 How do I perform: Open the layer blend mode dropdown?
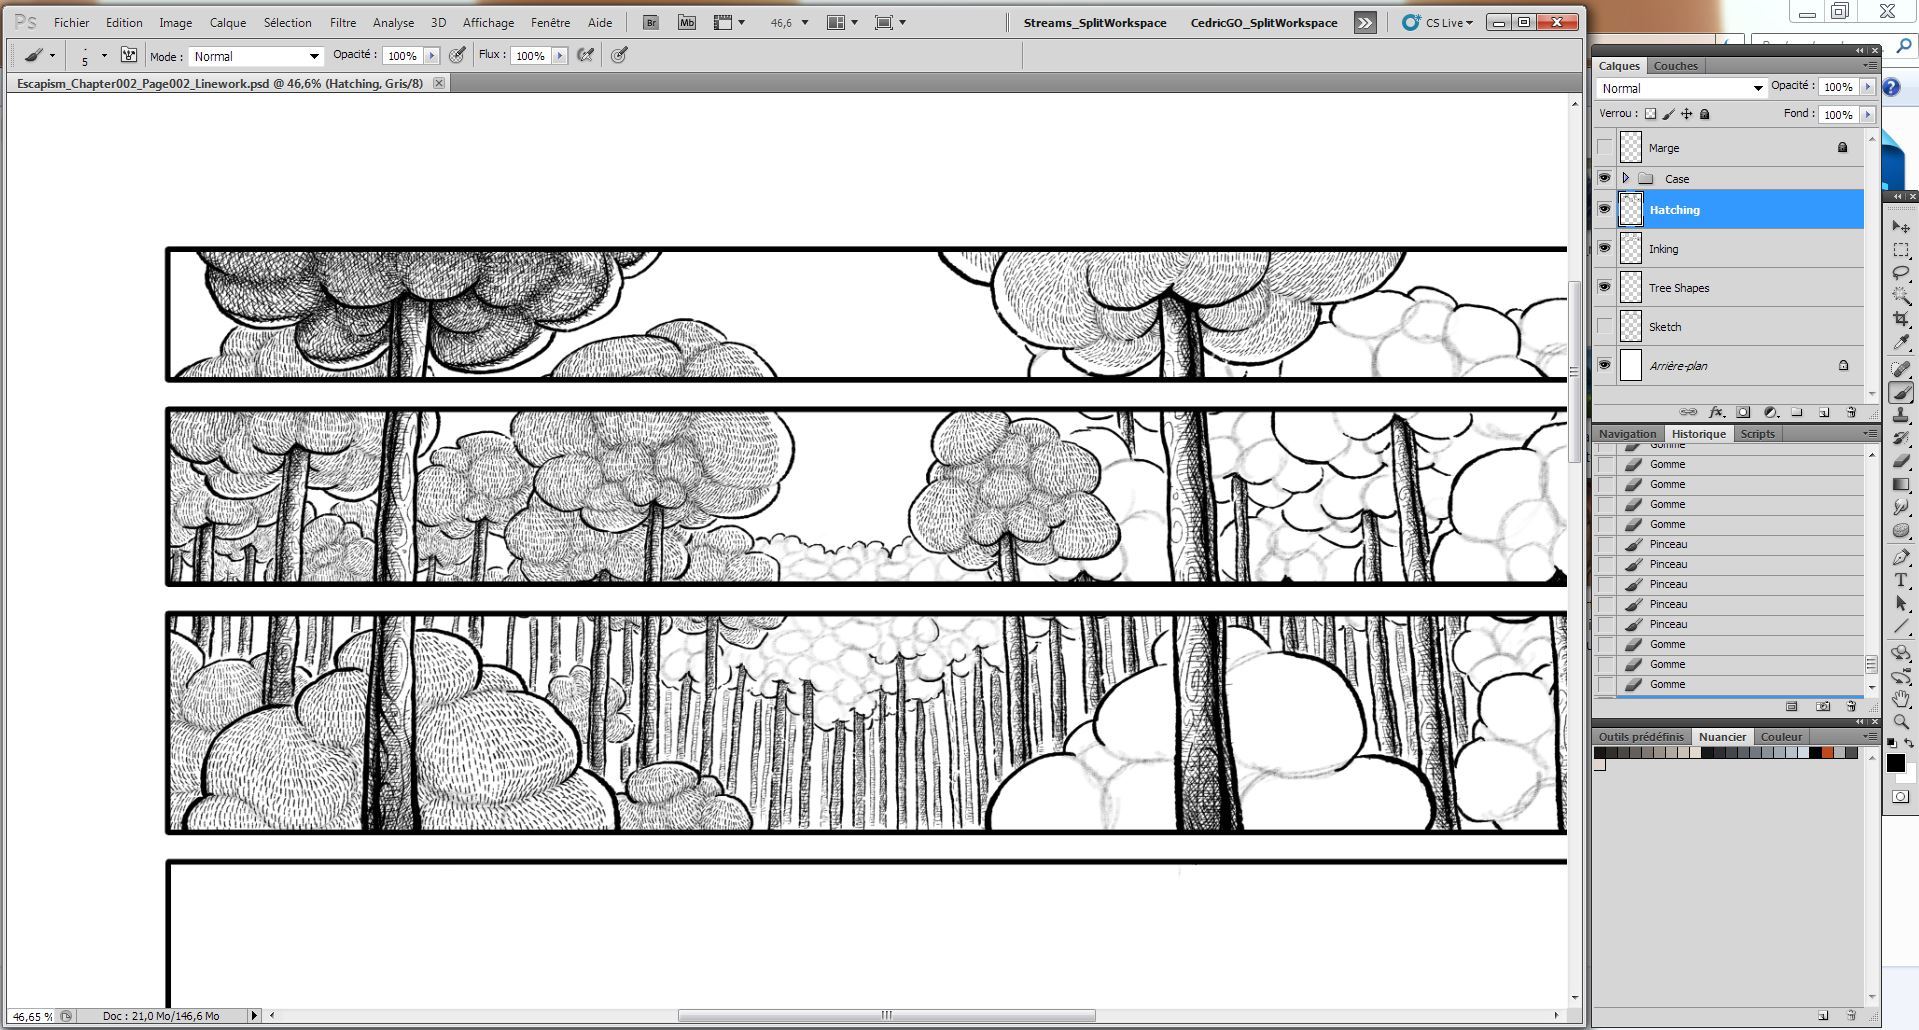pos(1681,88)
